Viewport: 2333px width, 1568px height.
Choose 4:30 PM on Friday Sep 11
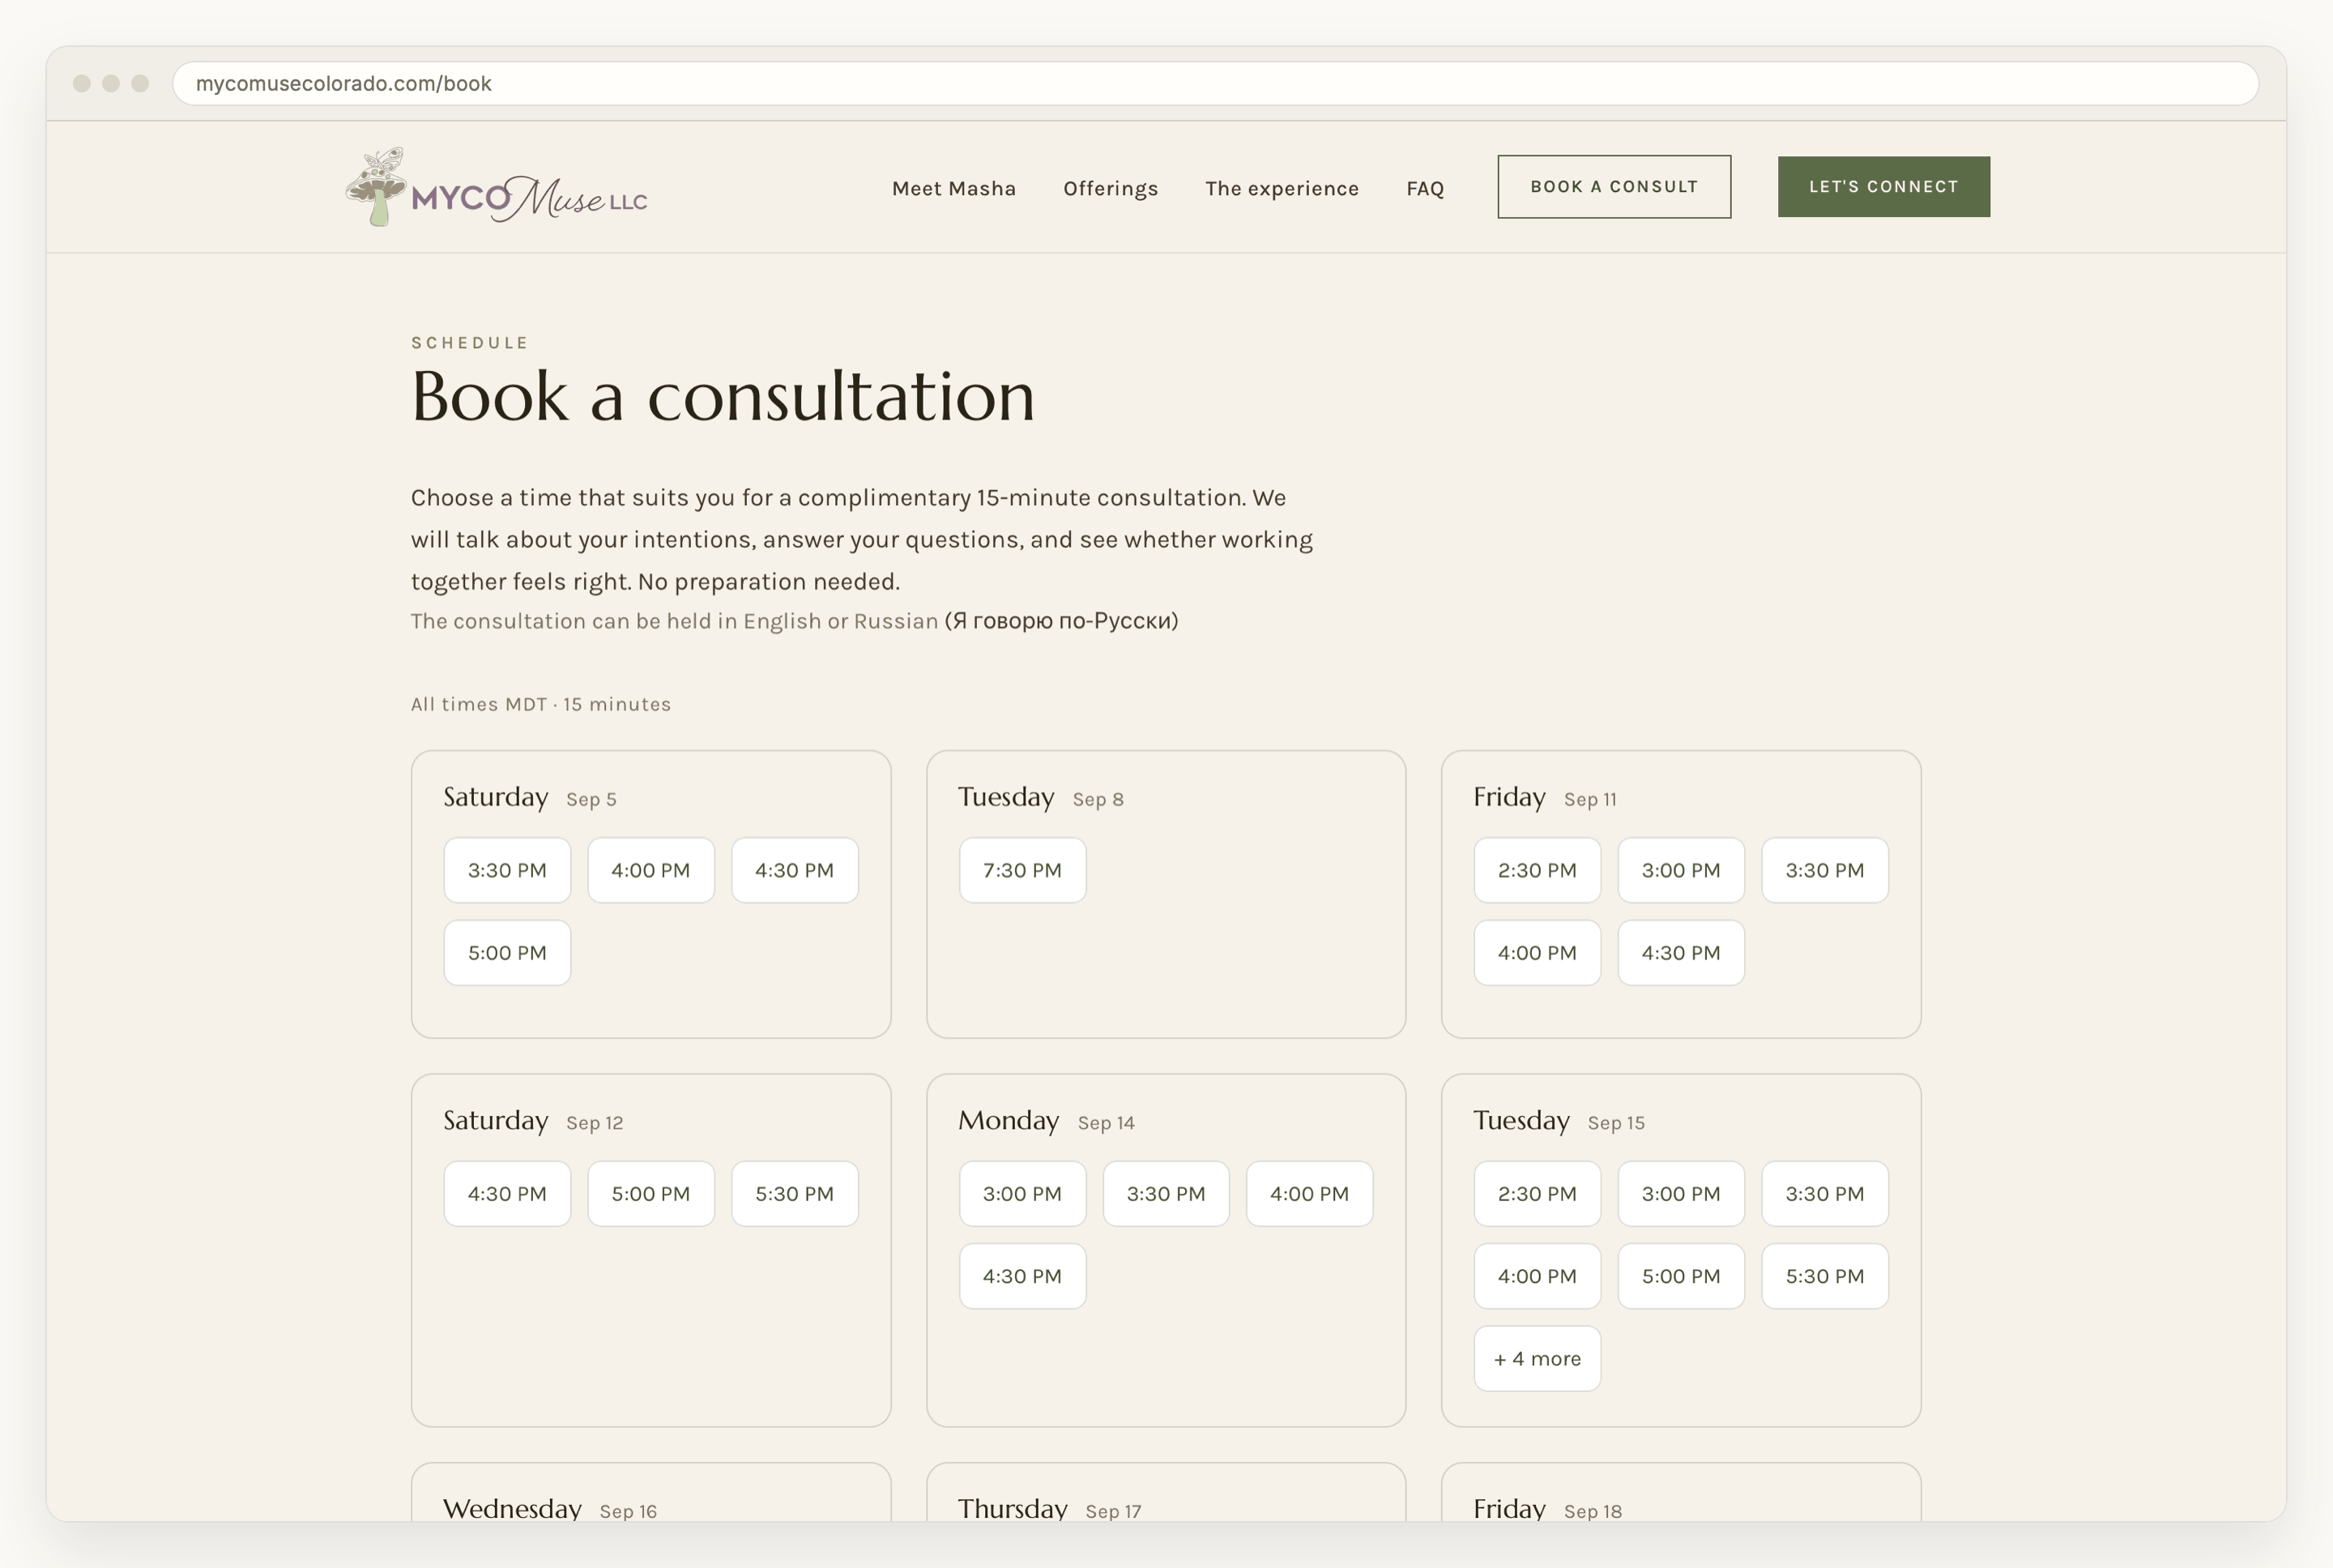click(x=1680, y=953)
